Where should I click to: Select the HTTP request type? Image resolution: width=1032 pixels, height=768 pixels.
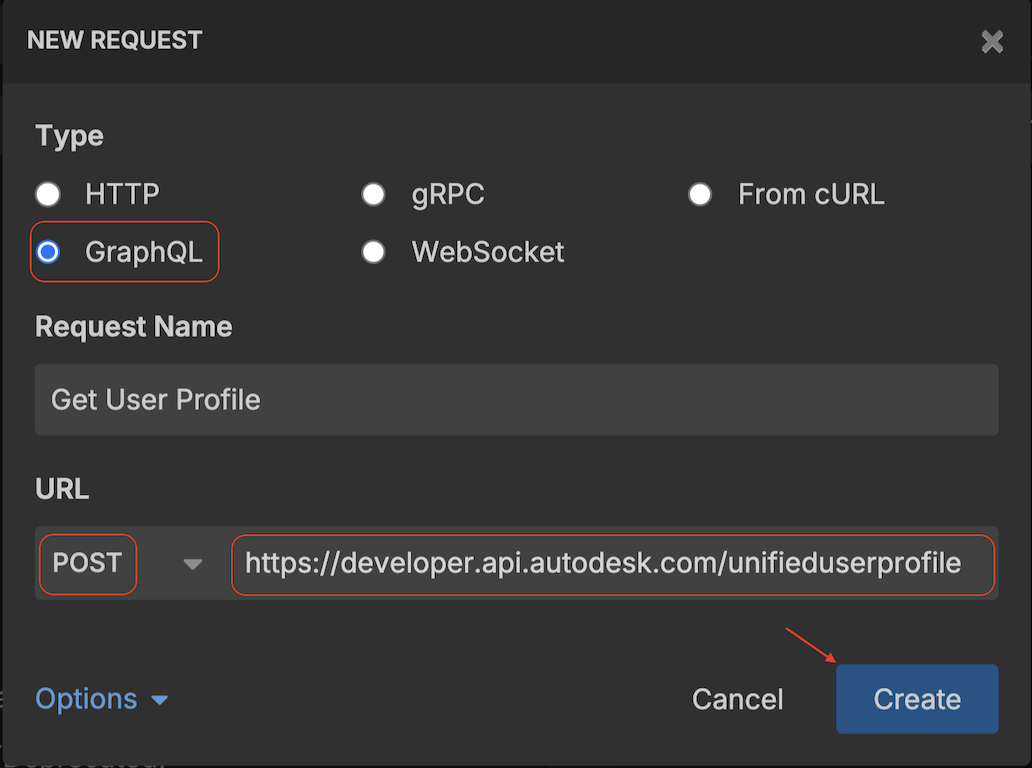(x=48, y=194)
